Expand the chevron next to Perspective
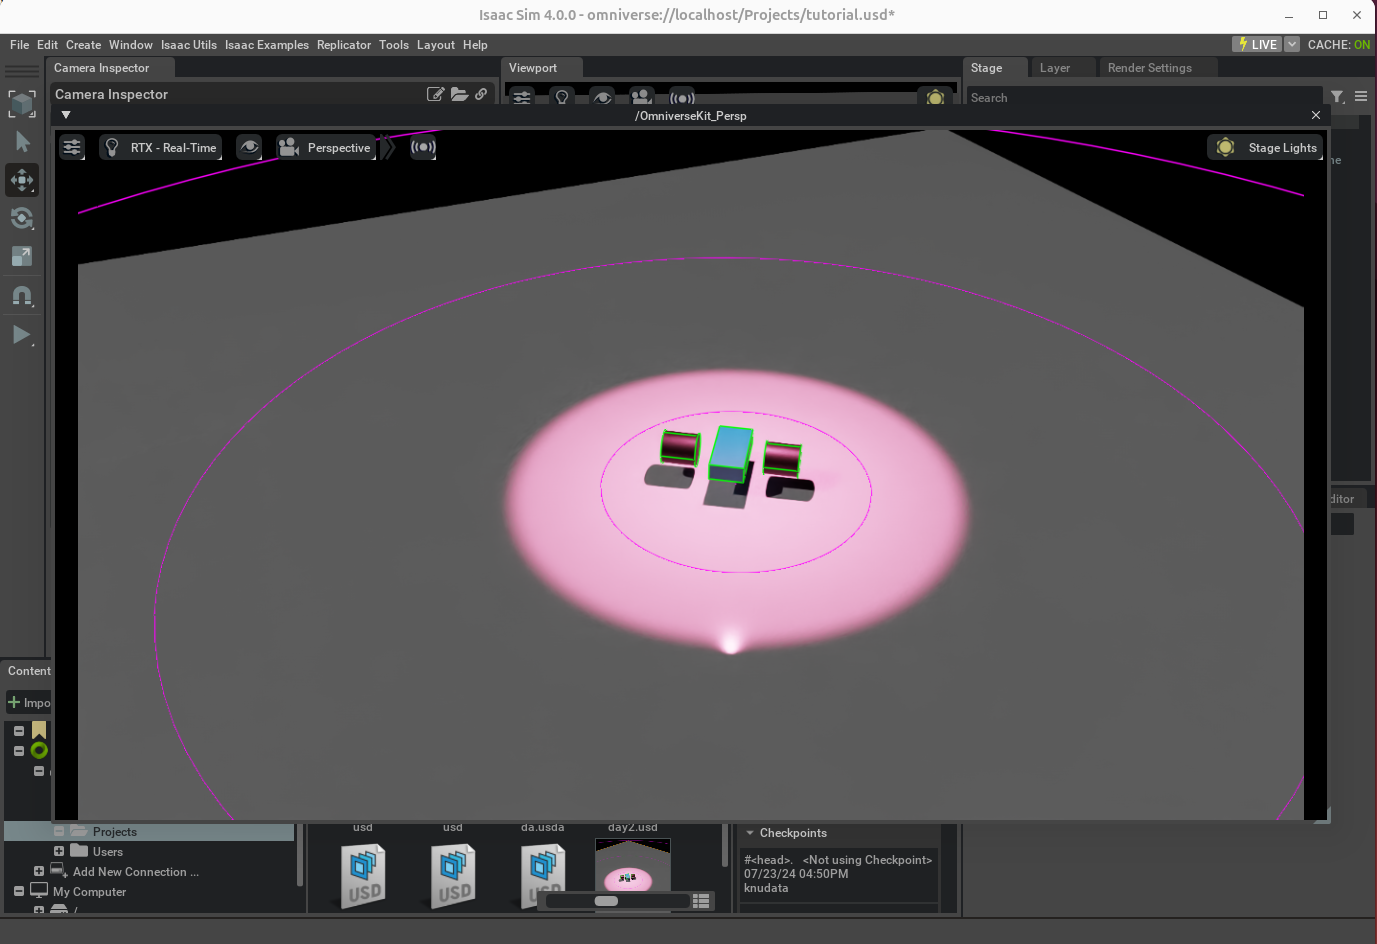 (x=389, y=147)
